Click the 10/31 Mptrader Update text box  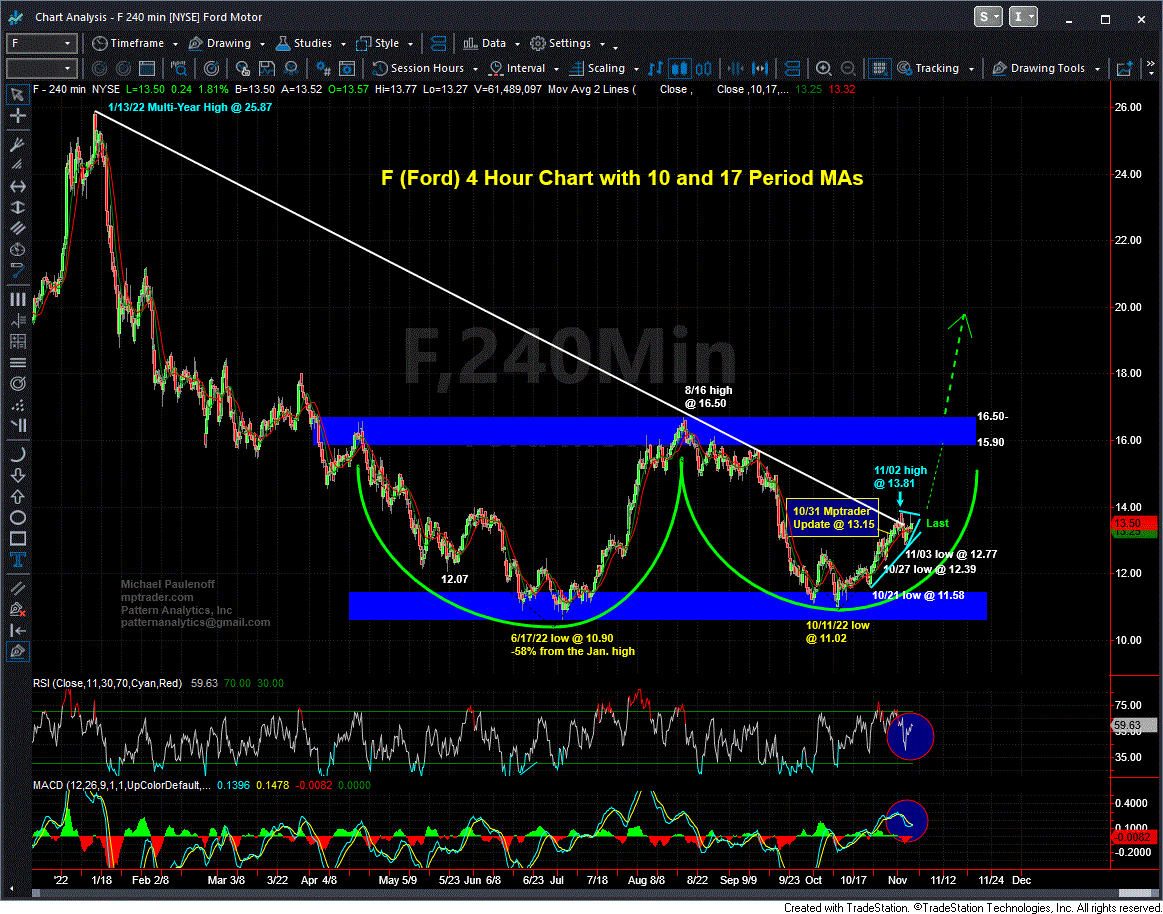tap(832, 517)
